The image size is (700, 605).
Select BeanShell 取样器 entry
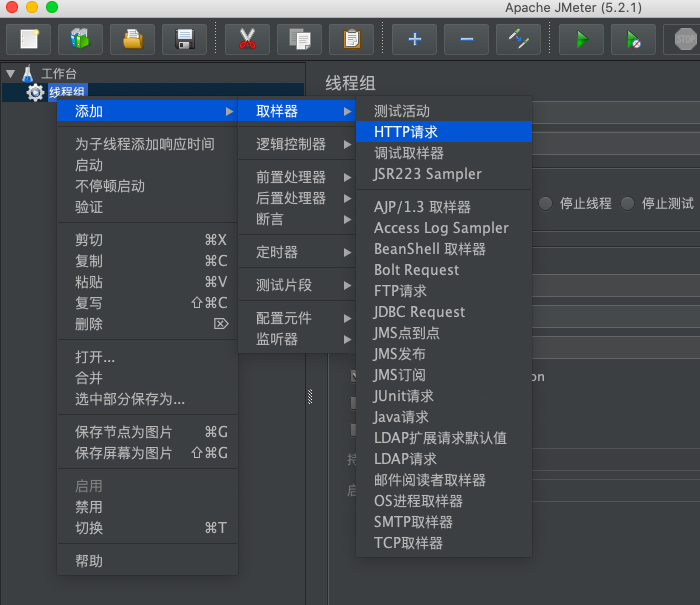(x=444, y=249)
